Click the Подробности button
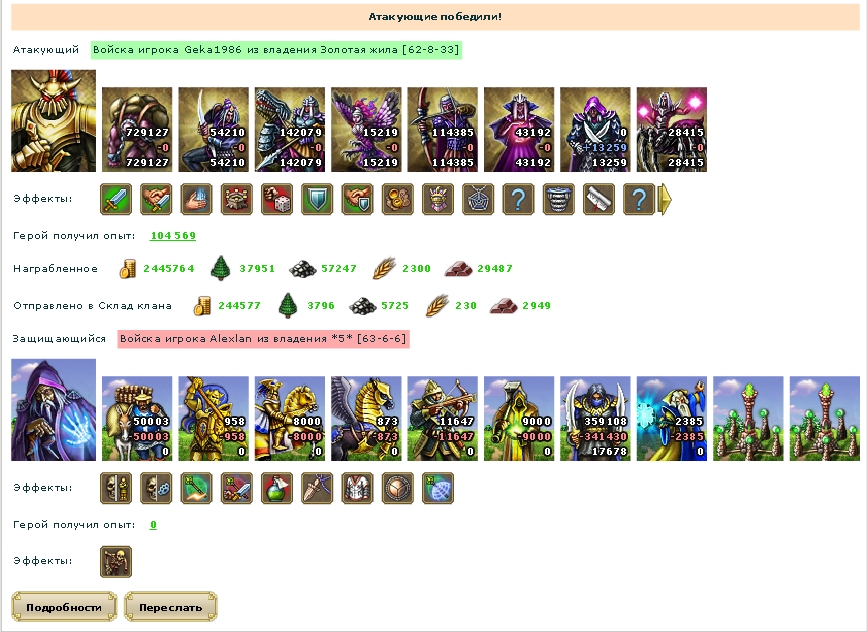This screenshot has height=632, width=867. (x=64, y=607)
